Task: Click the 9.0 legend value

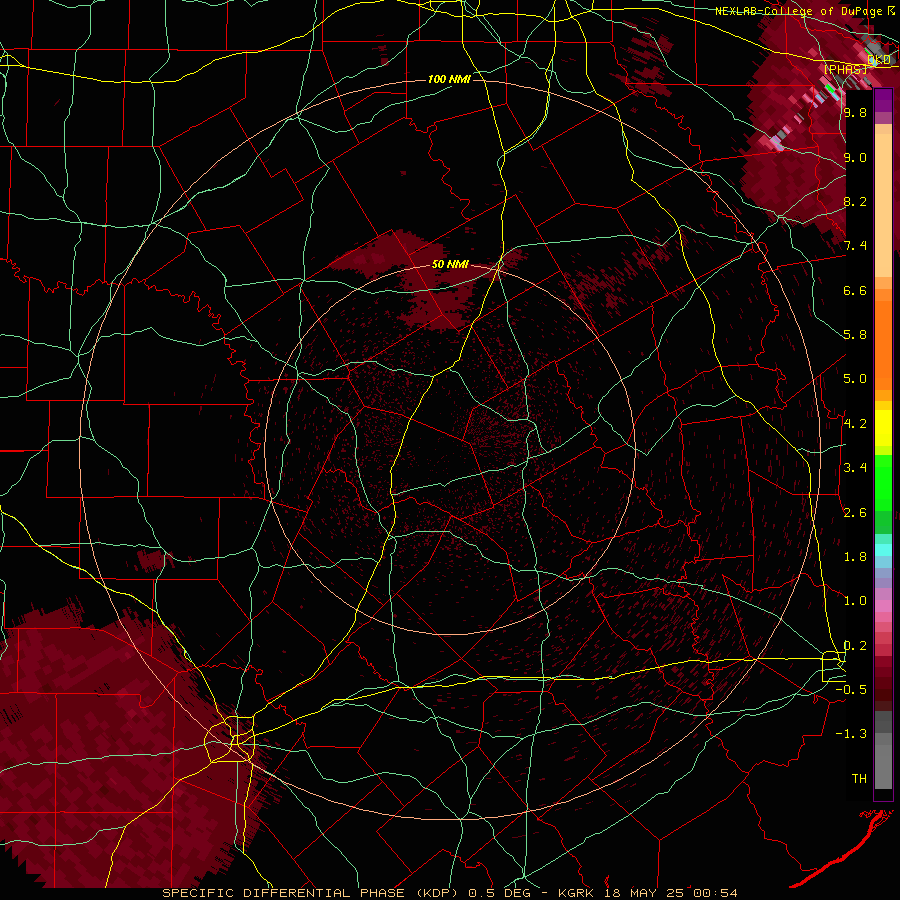Action: [x=855, y=157]
